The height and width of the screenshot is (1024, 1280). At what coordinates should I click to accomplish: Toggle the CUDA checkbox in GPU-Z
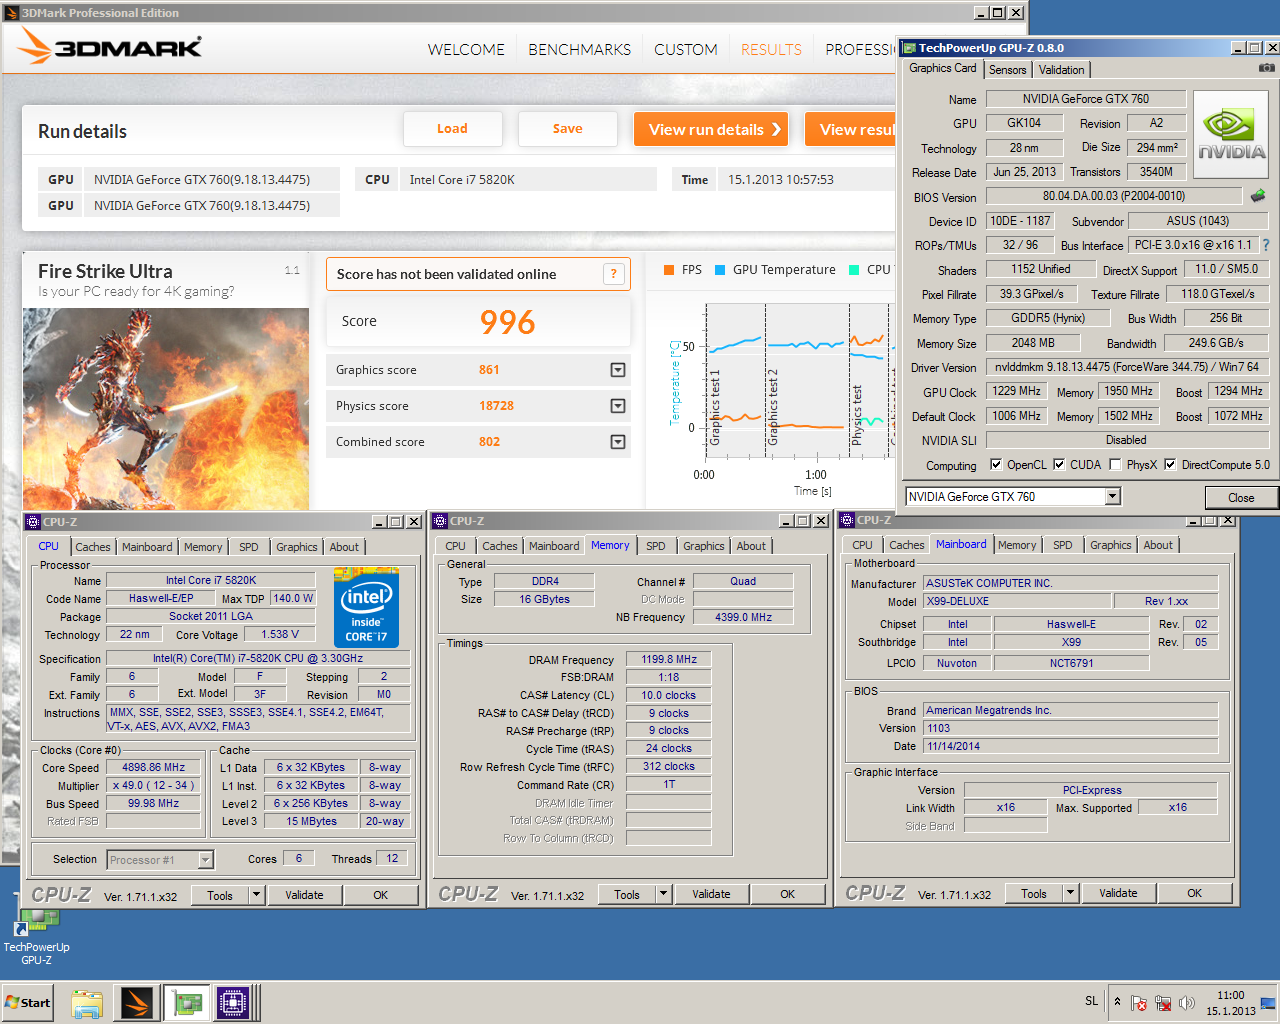click(x=1059, y=465)
